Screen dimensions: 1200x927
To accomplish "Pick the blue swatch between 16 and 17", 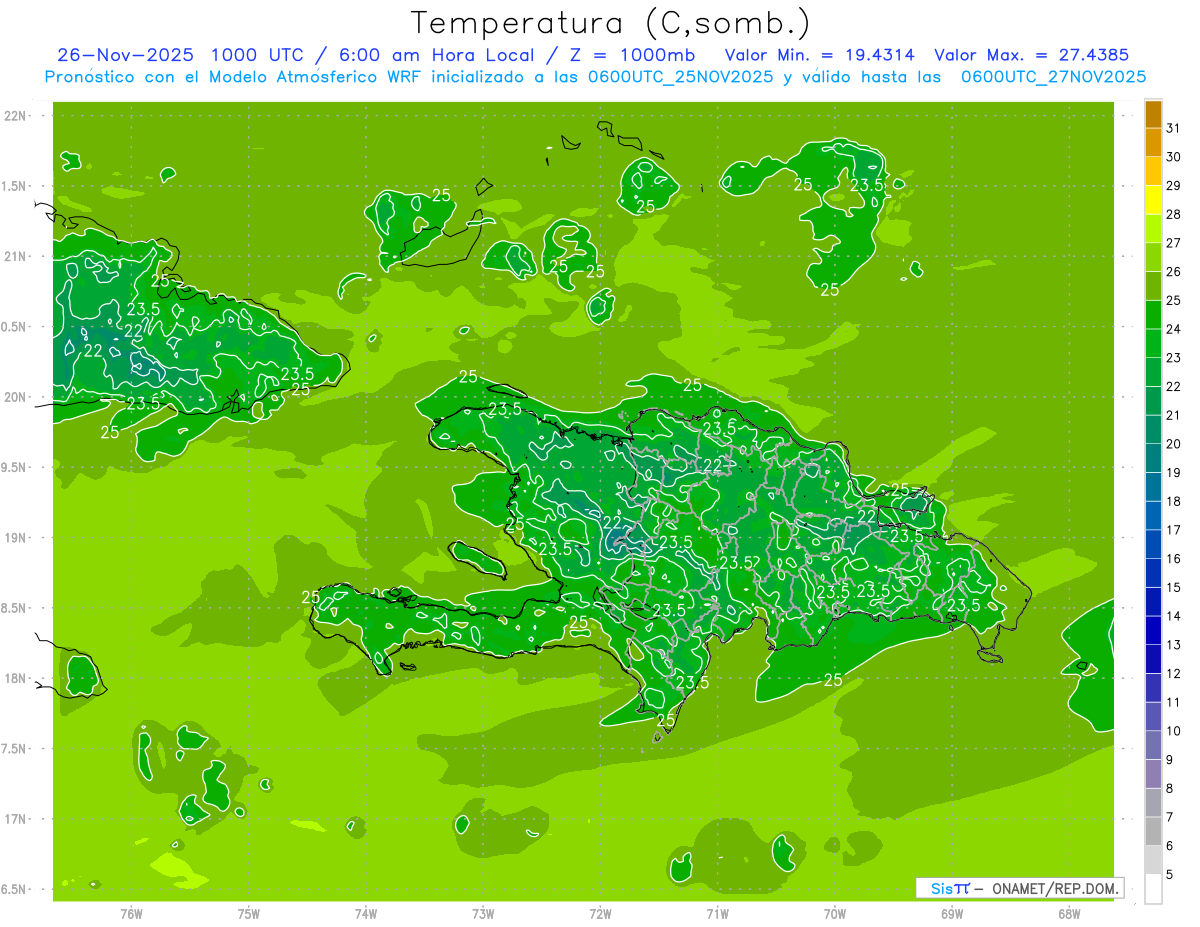I will pos(1153,545).
